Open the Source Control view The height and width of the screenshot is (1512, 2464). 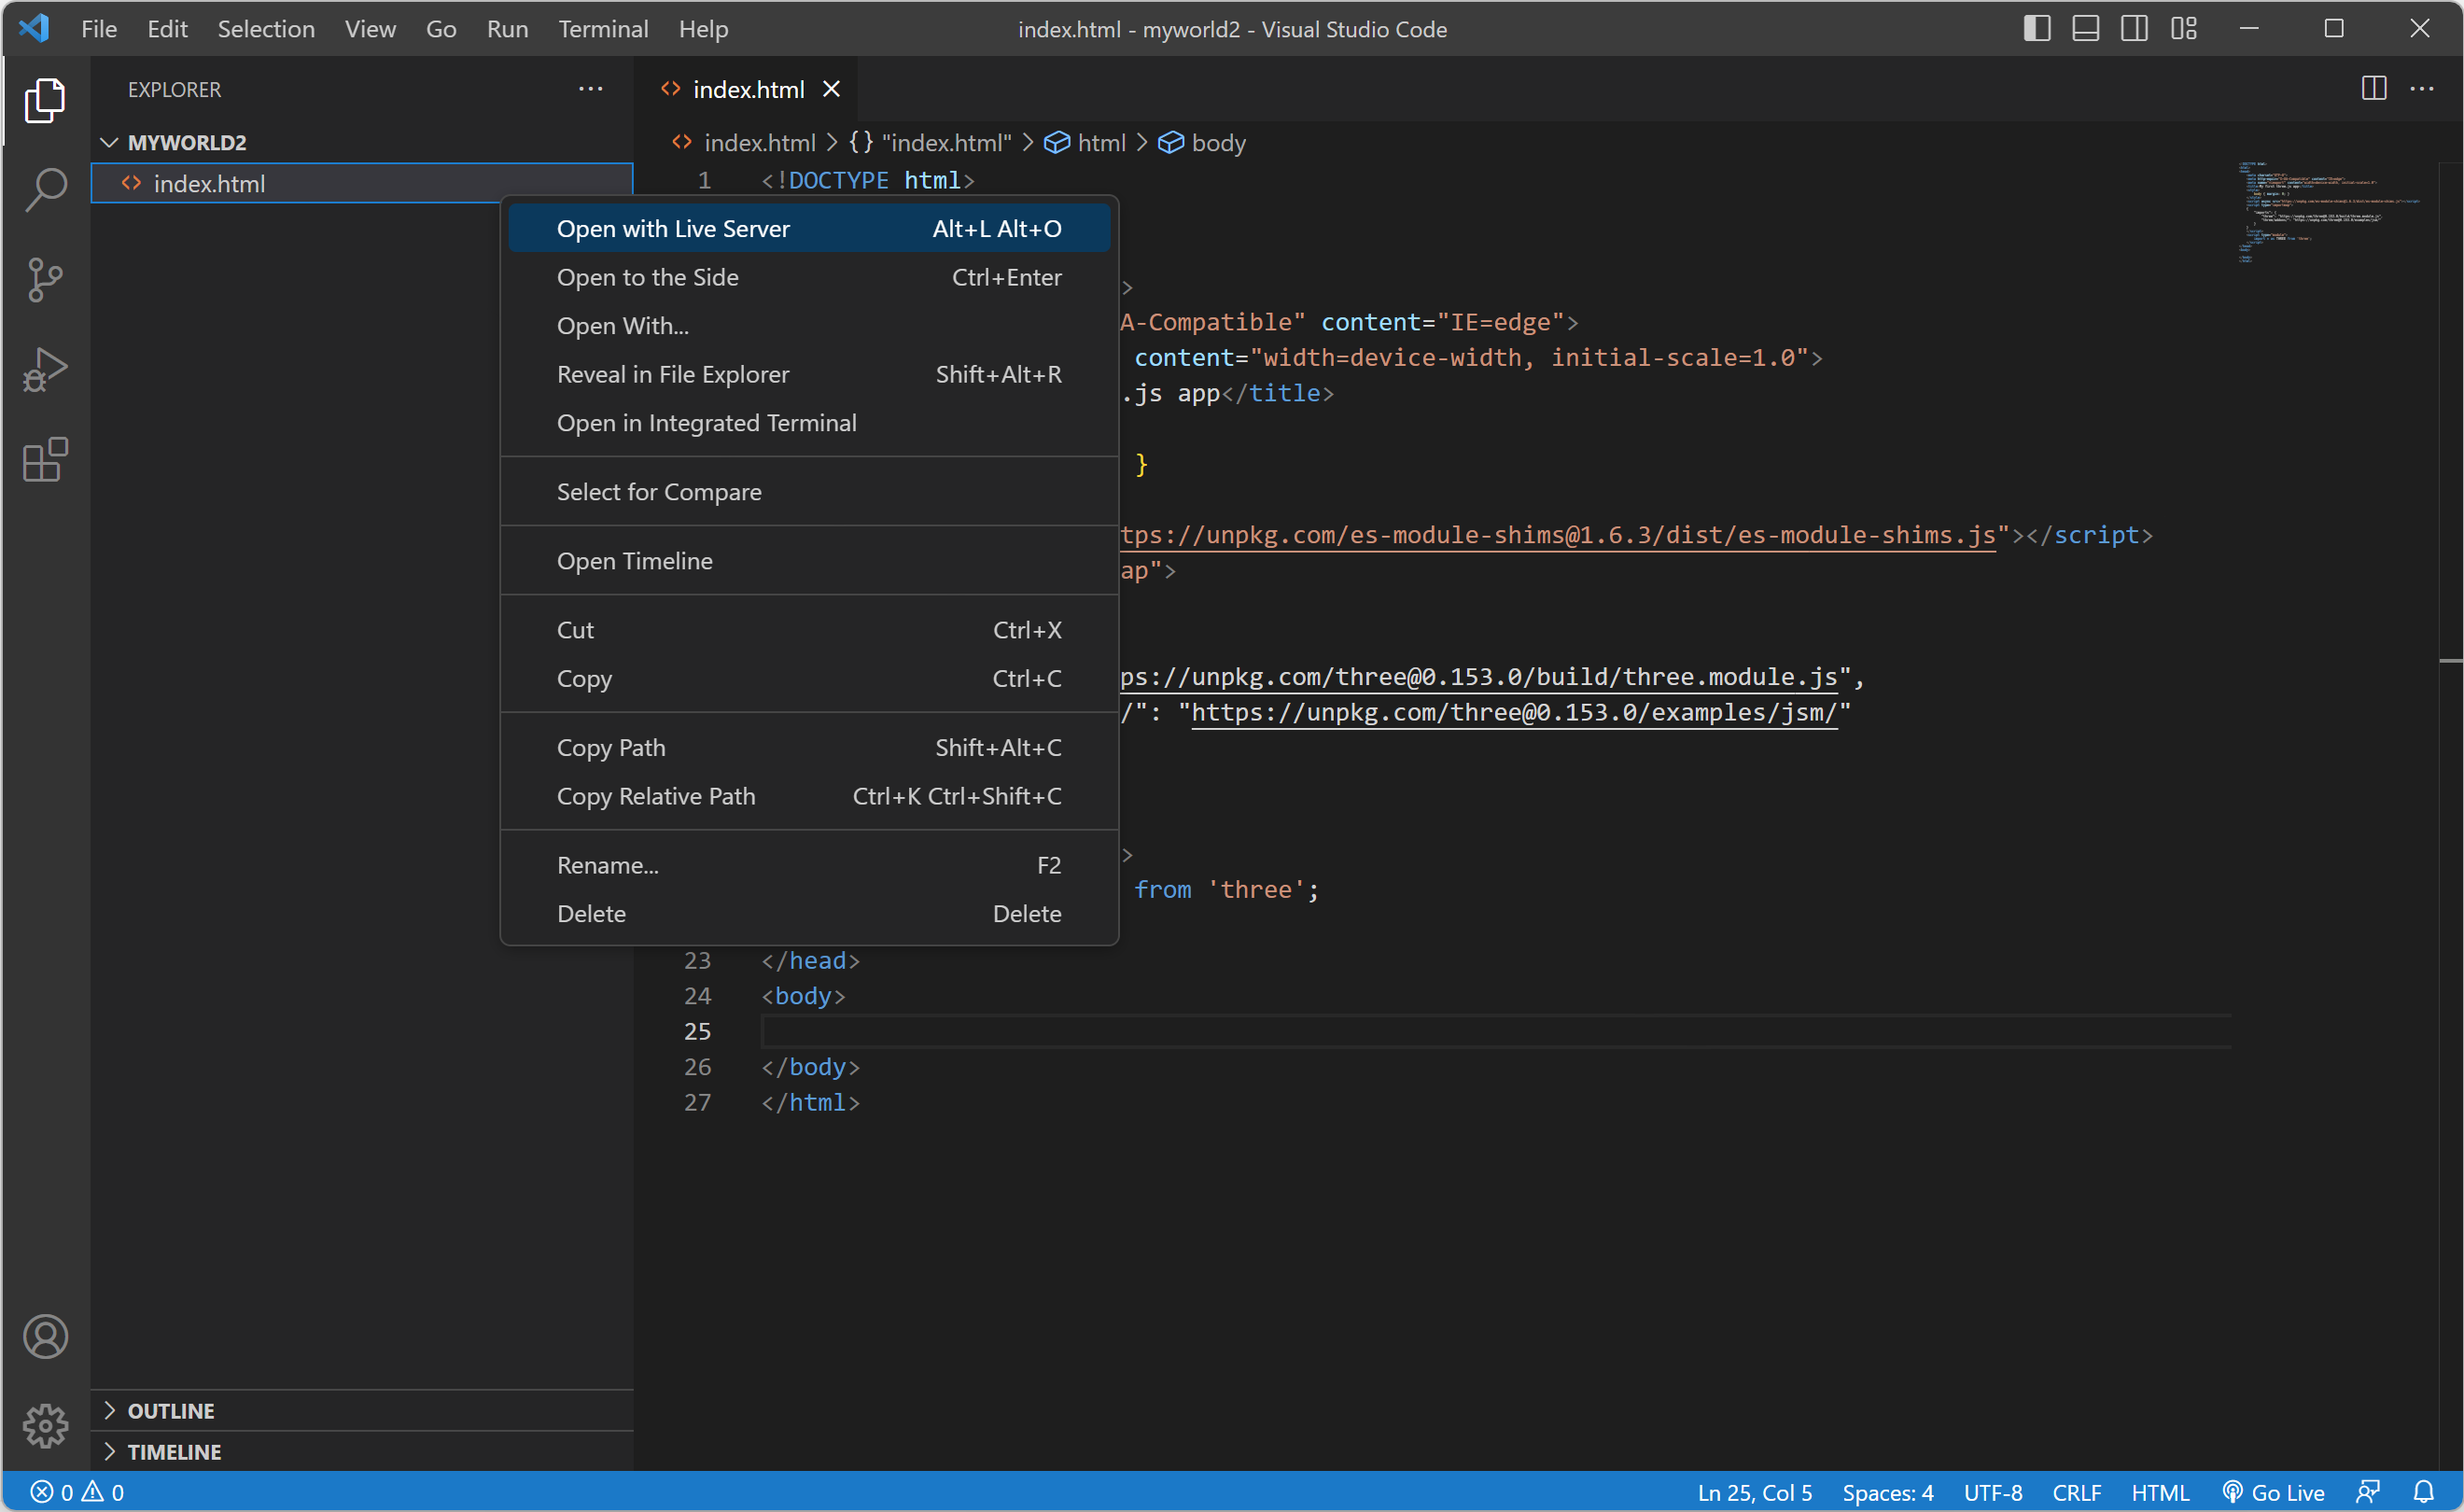coord(45,279)
